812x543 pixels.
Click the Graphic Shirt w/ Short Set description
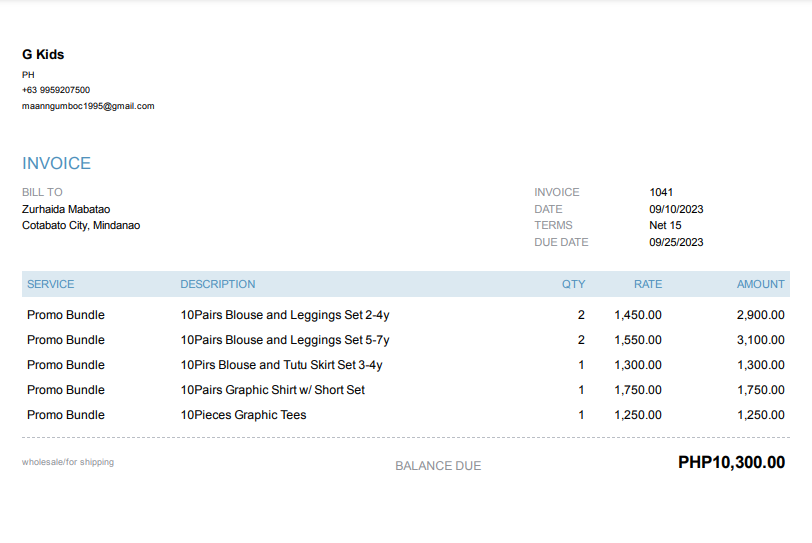[x=273, y=390]
